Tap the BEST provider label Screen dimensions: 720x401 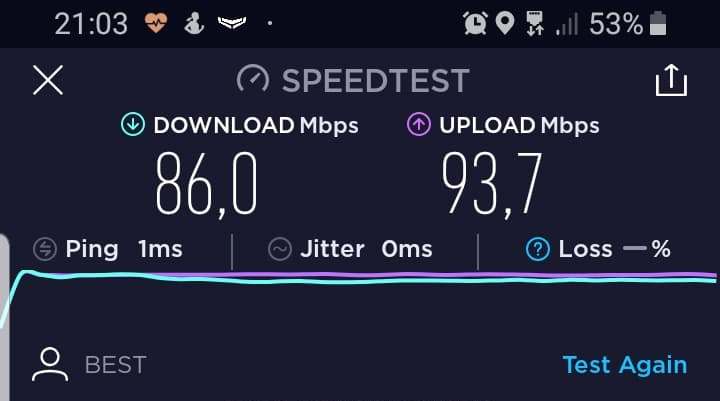(116, 365)
